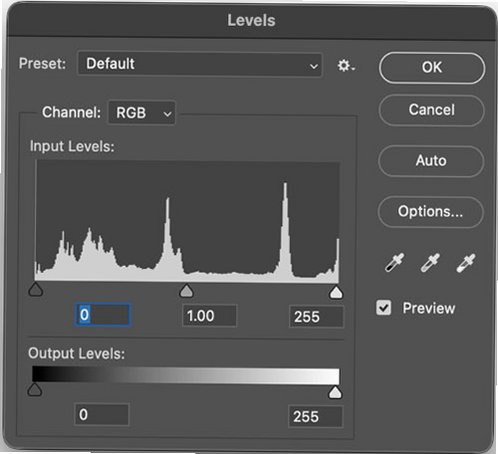Image resolution: width=498 pixels, height=454 pixels.
Task: Select the black point eyedropper
Action: pos(395,263)
